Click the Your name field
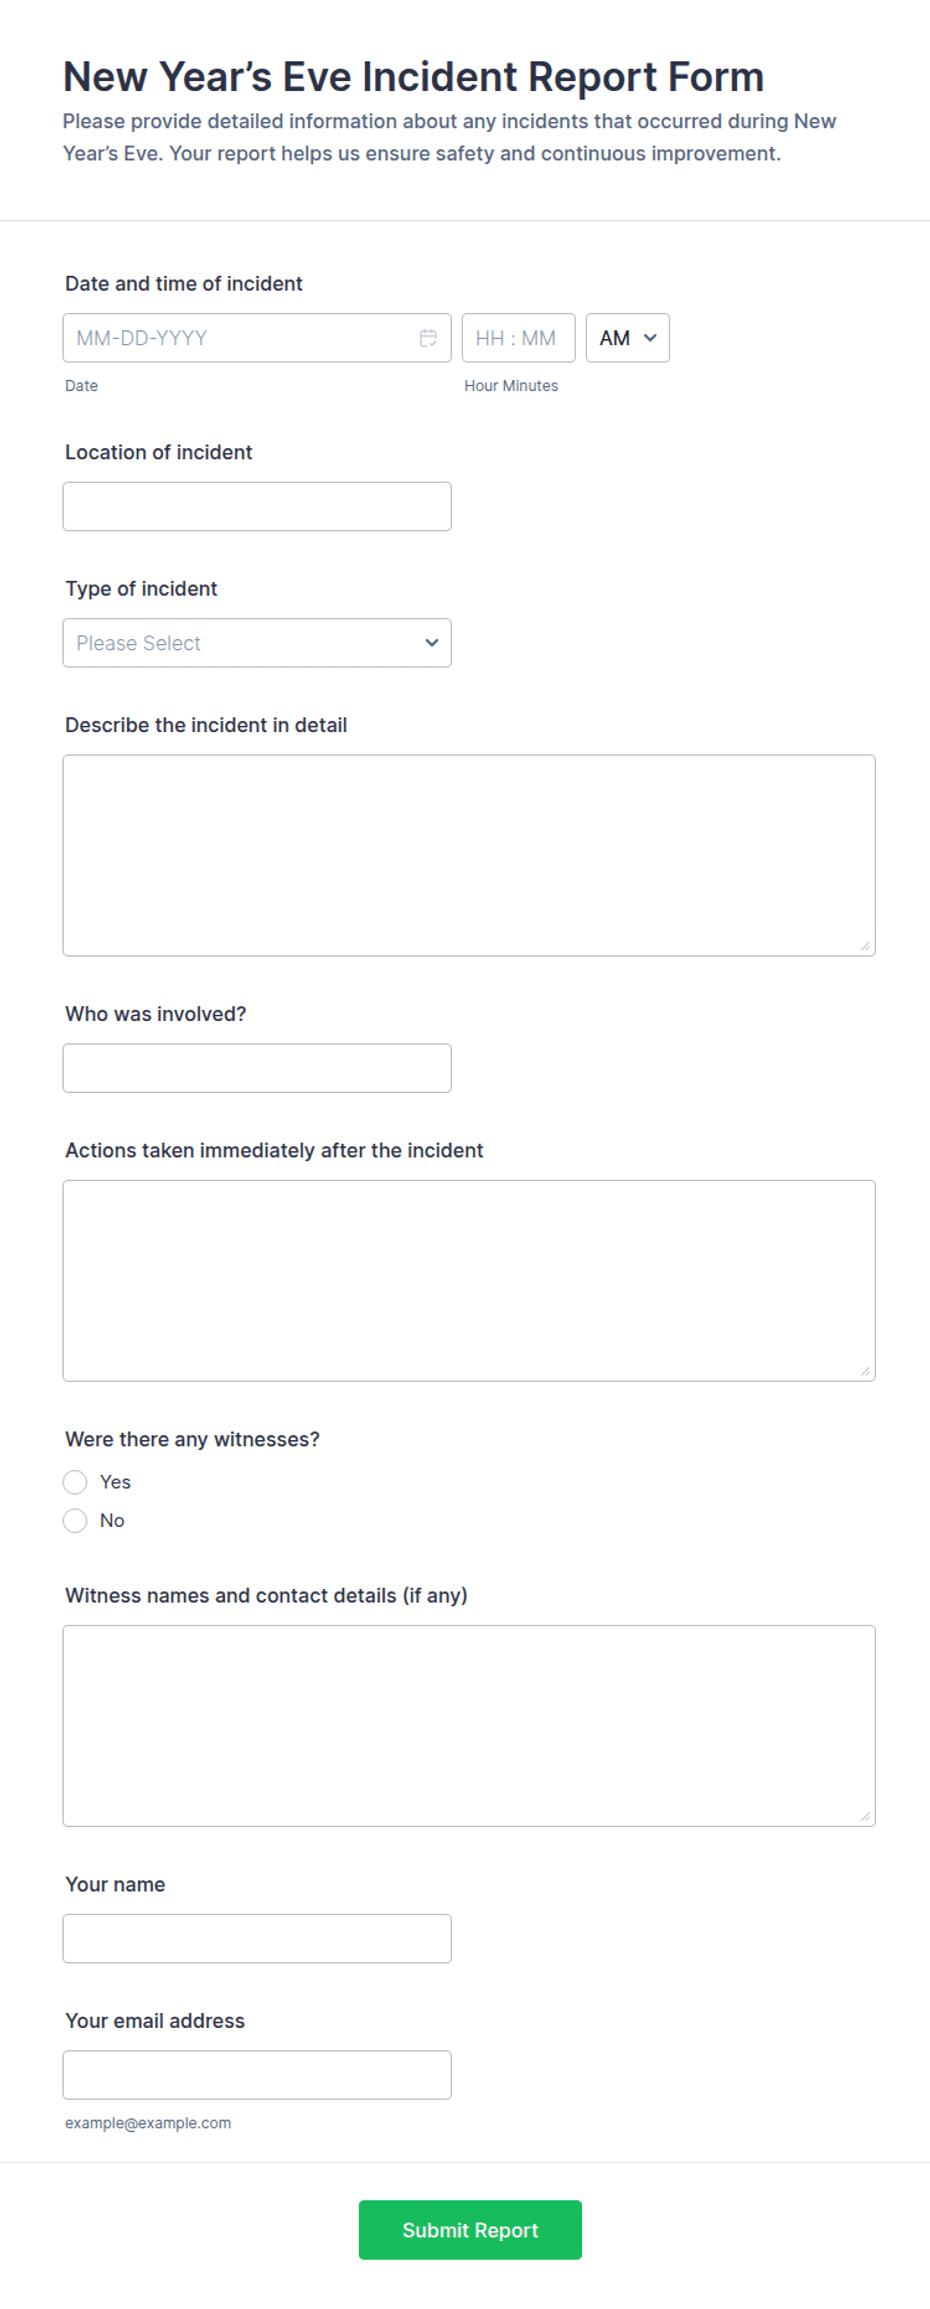 tap(257, 1938)
